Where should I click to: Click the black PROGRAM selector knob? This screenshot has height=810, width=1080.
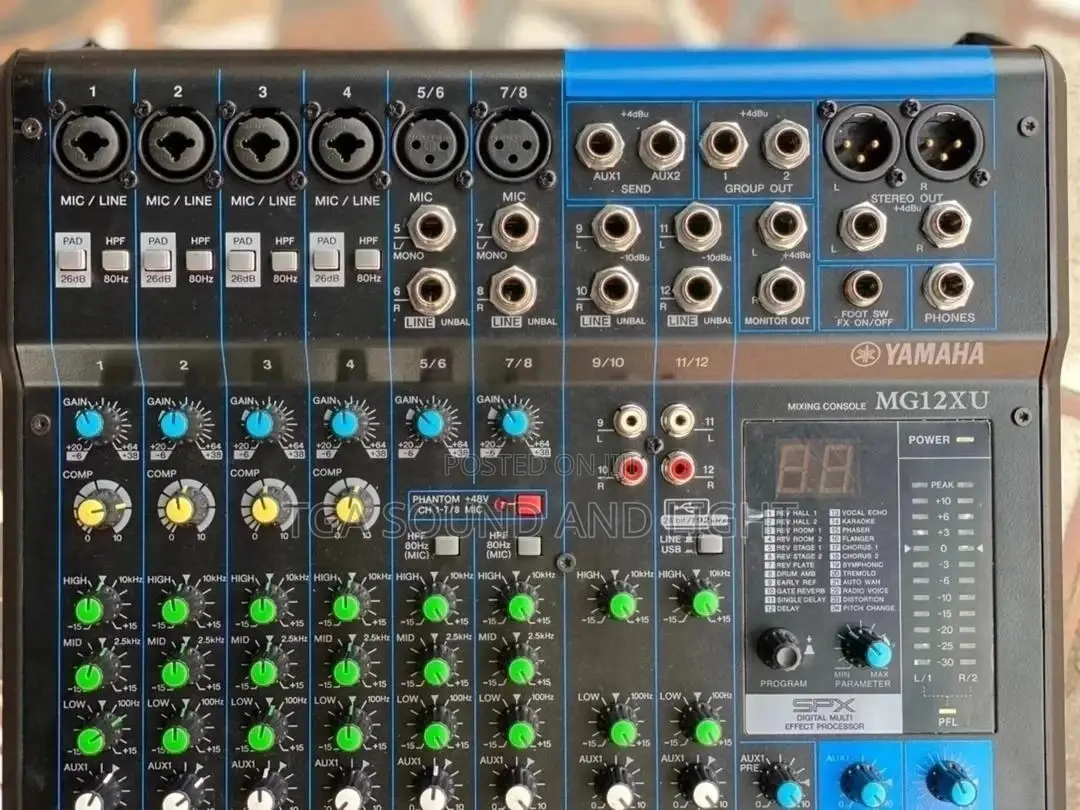779,649
